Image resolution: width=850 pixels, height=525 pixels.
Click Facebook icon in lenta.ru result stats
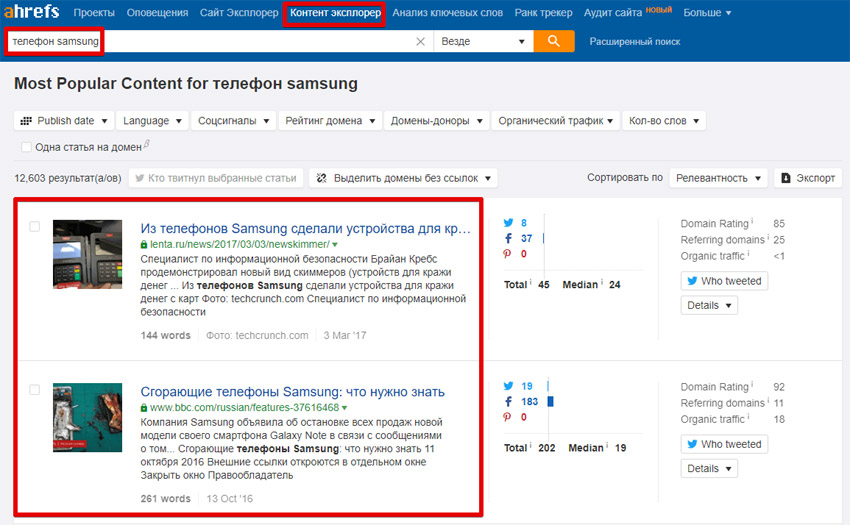508,238
